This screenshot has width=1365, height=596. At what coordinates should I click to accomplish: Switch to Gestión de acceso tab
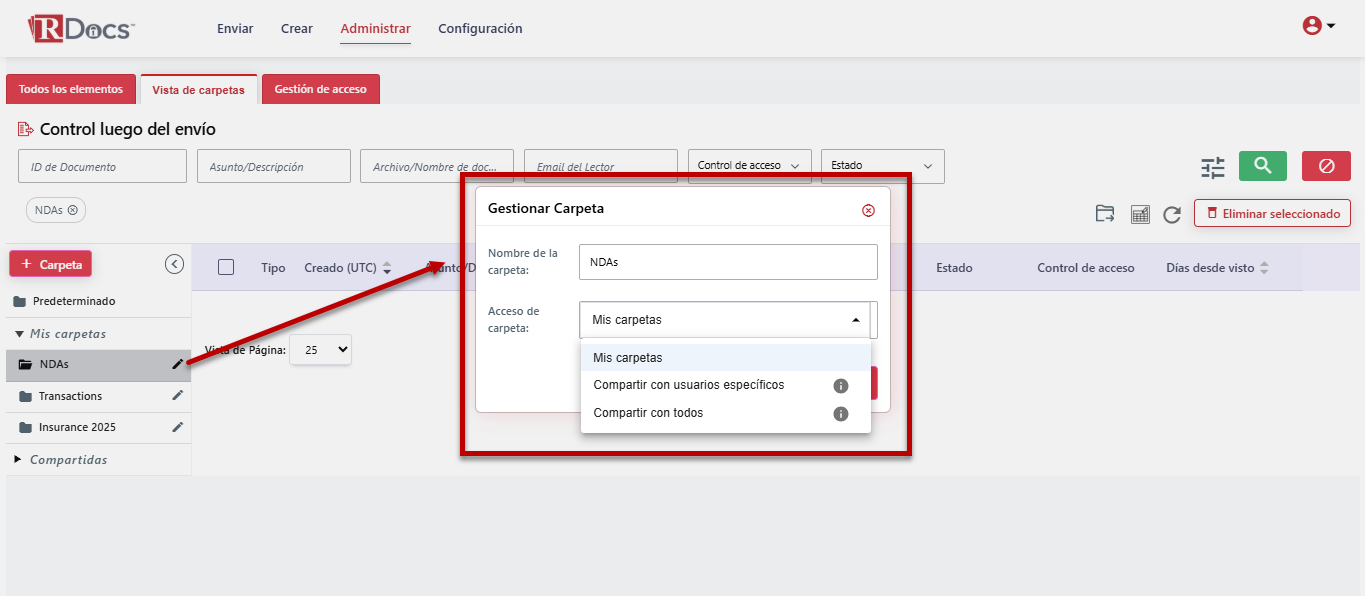pyautogui.click(x=320, y=89)
